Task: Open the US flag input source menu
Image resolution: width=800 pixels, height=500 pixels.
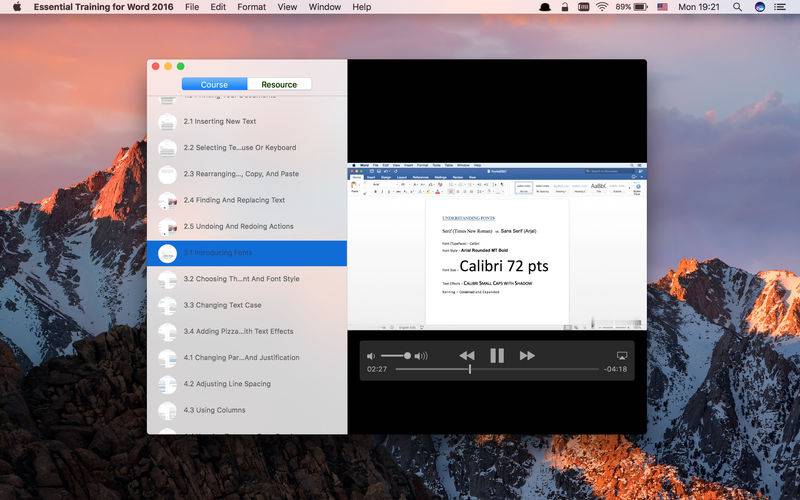Action: click(662, 7)
